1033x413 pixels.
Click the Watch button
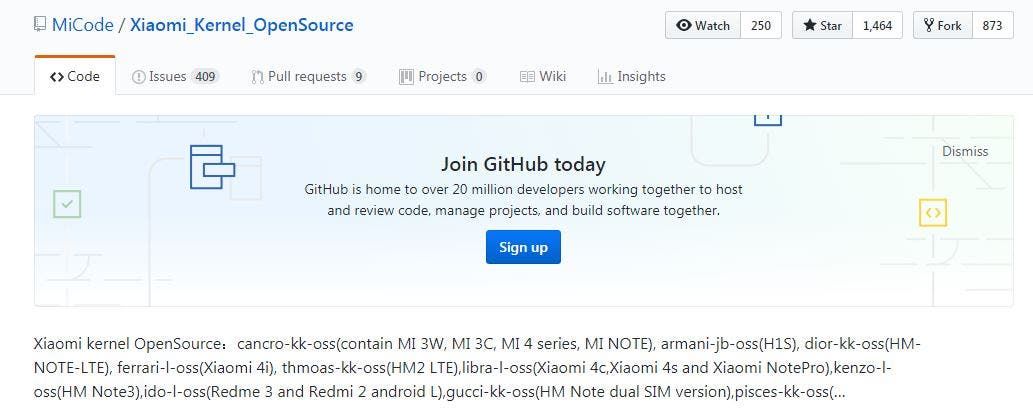point(704,26)
